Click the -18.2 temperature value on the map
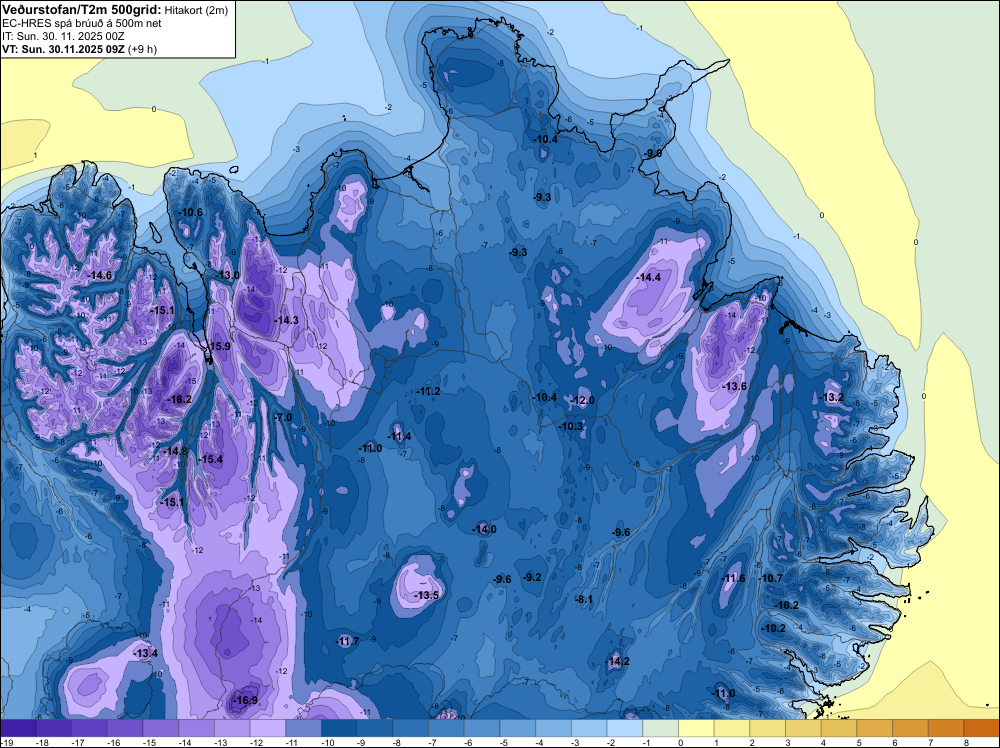 179,399
